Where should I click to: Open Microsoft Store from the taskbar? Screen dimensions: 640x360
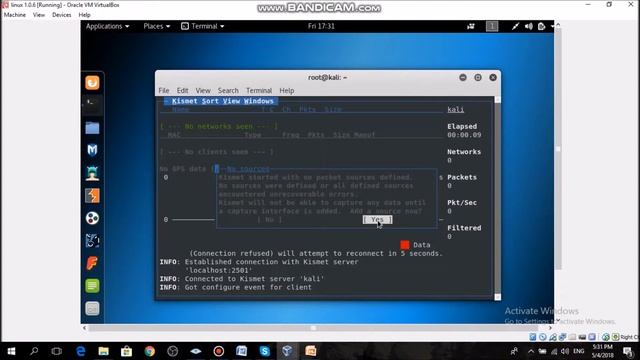click(x=126, y=351)
